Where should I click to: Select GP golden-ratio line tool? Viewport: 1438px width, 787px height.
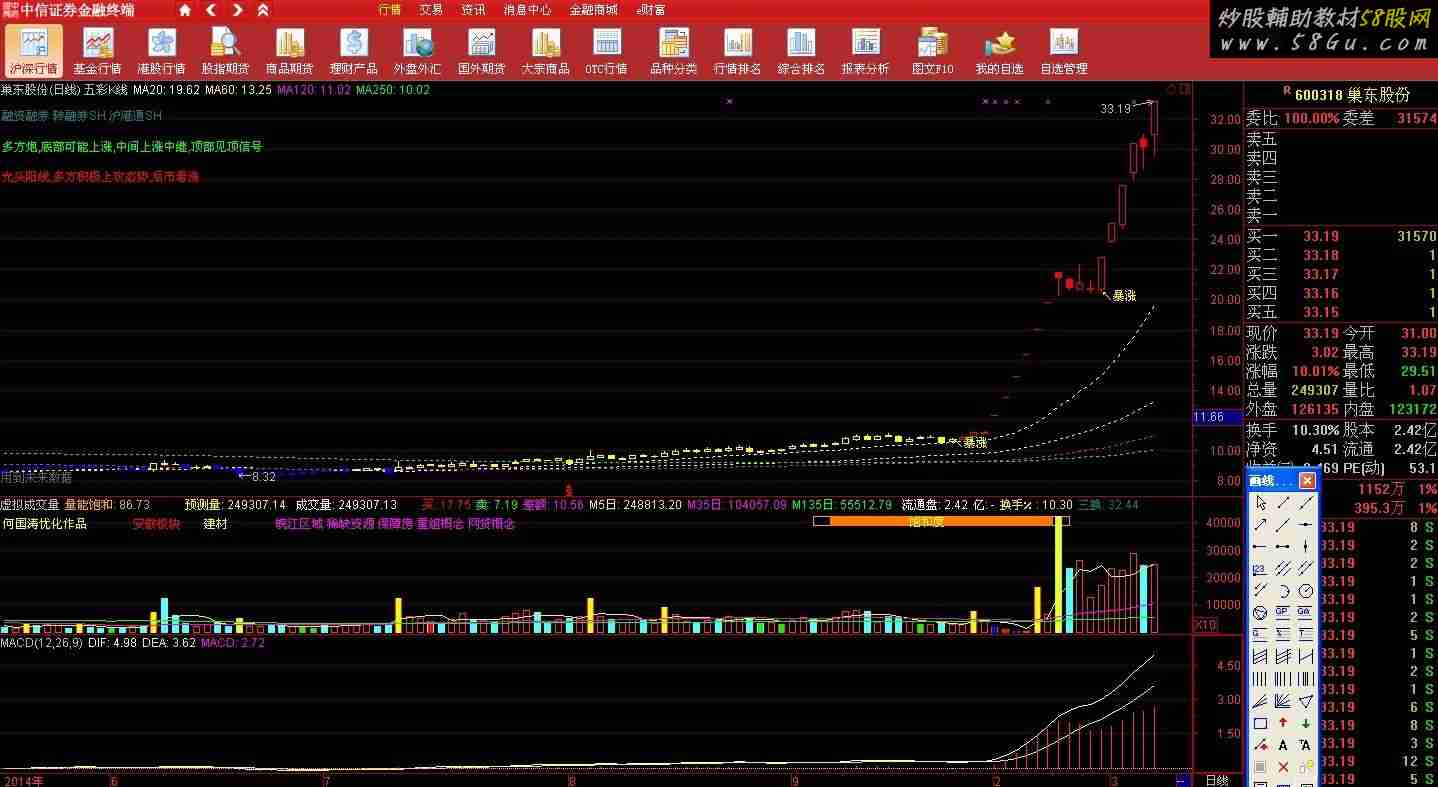(x=1282, y=611)
